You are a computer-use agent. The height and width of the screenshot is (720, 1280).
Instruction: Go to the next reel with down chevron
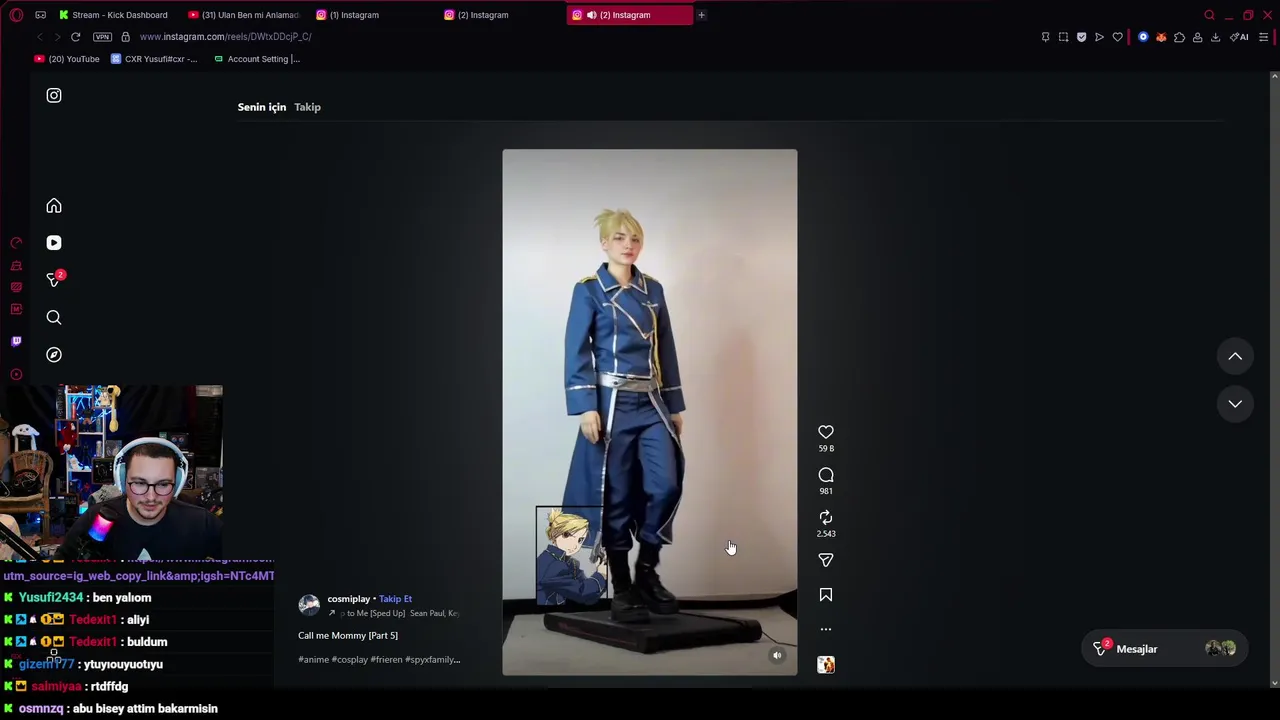(x=1235, y=404)
